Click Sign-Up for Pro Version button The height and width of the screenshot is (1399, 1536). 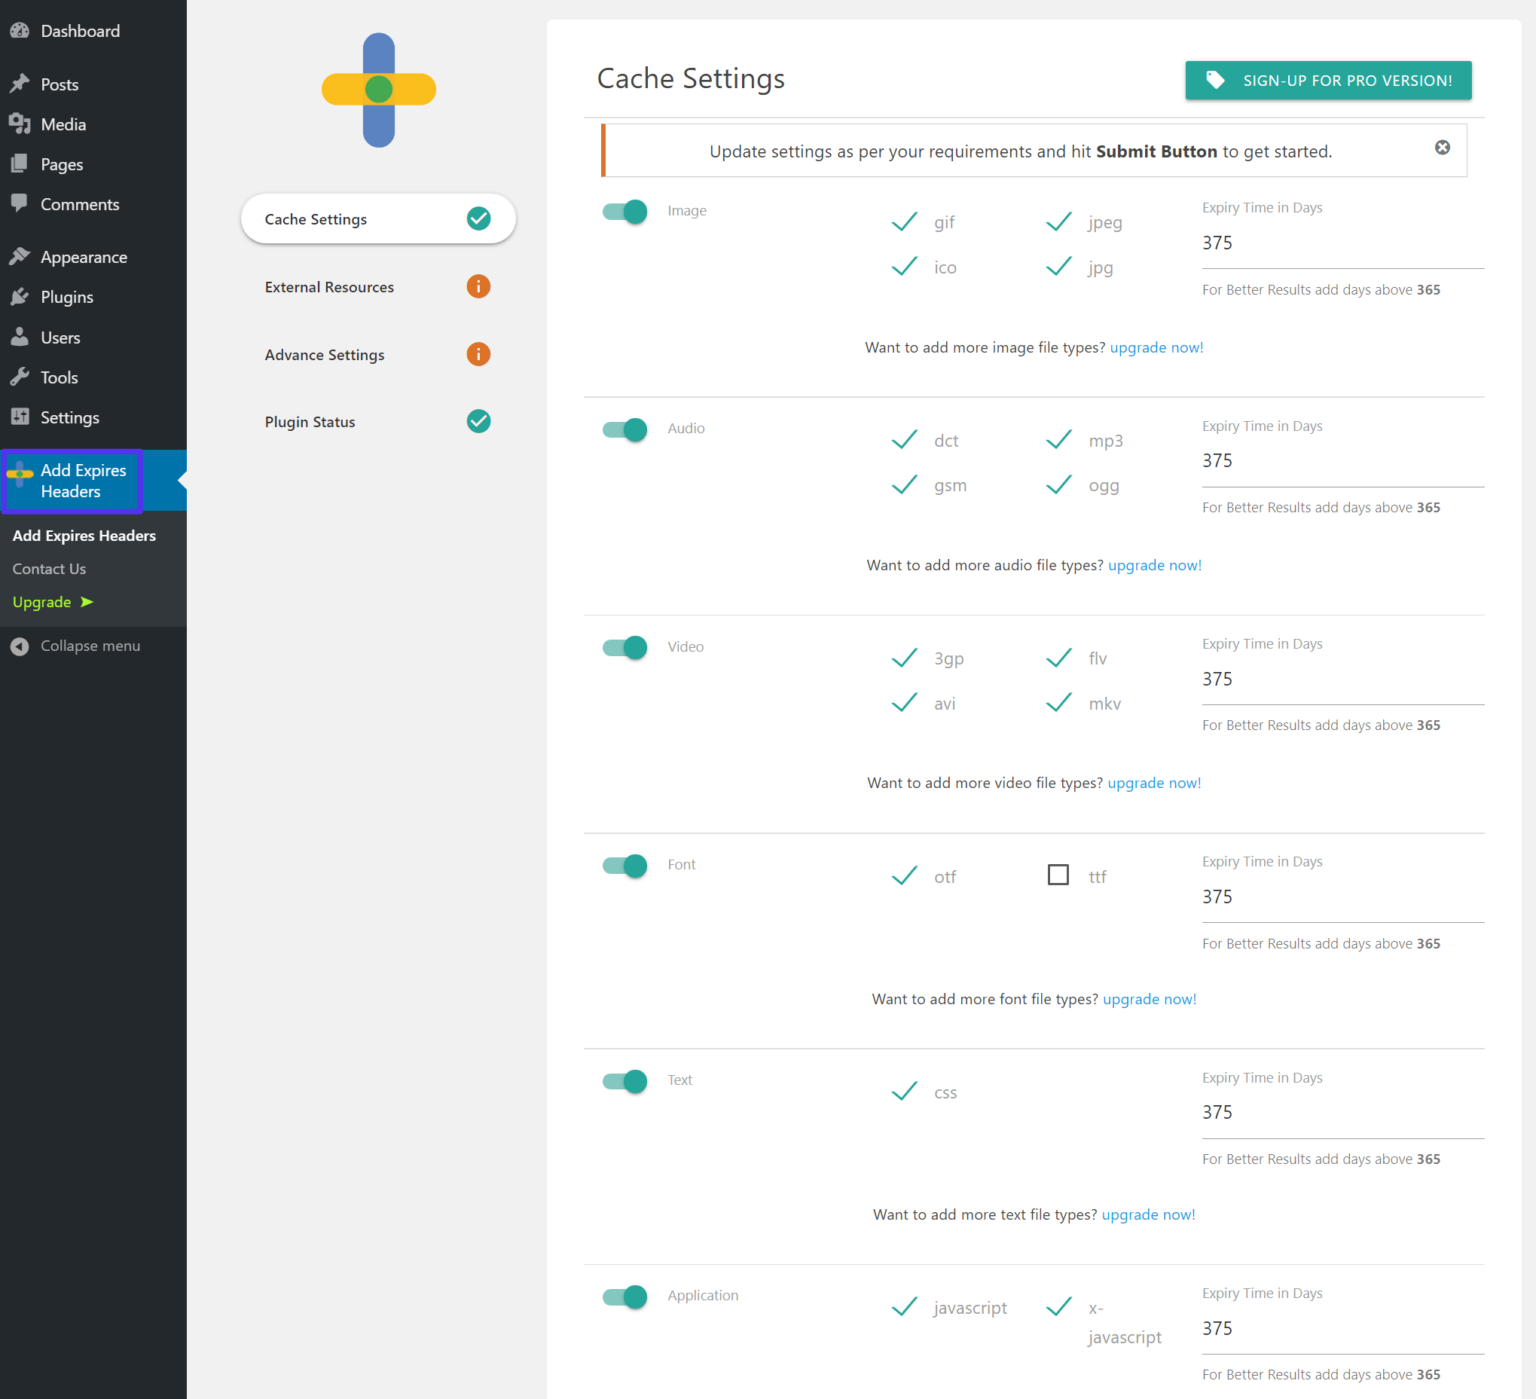1328,81
